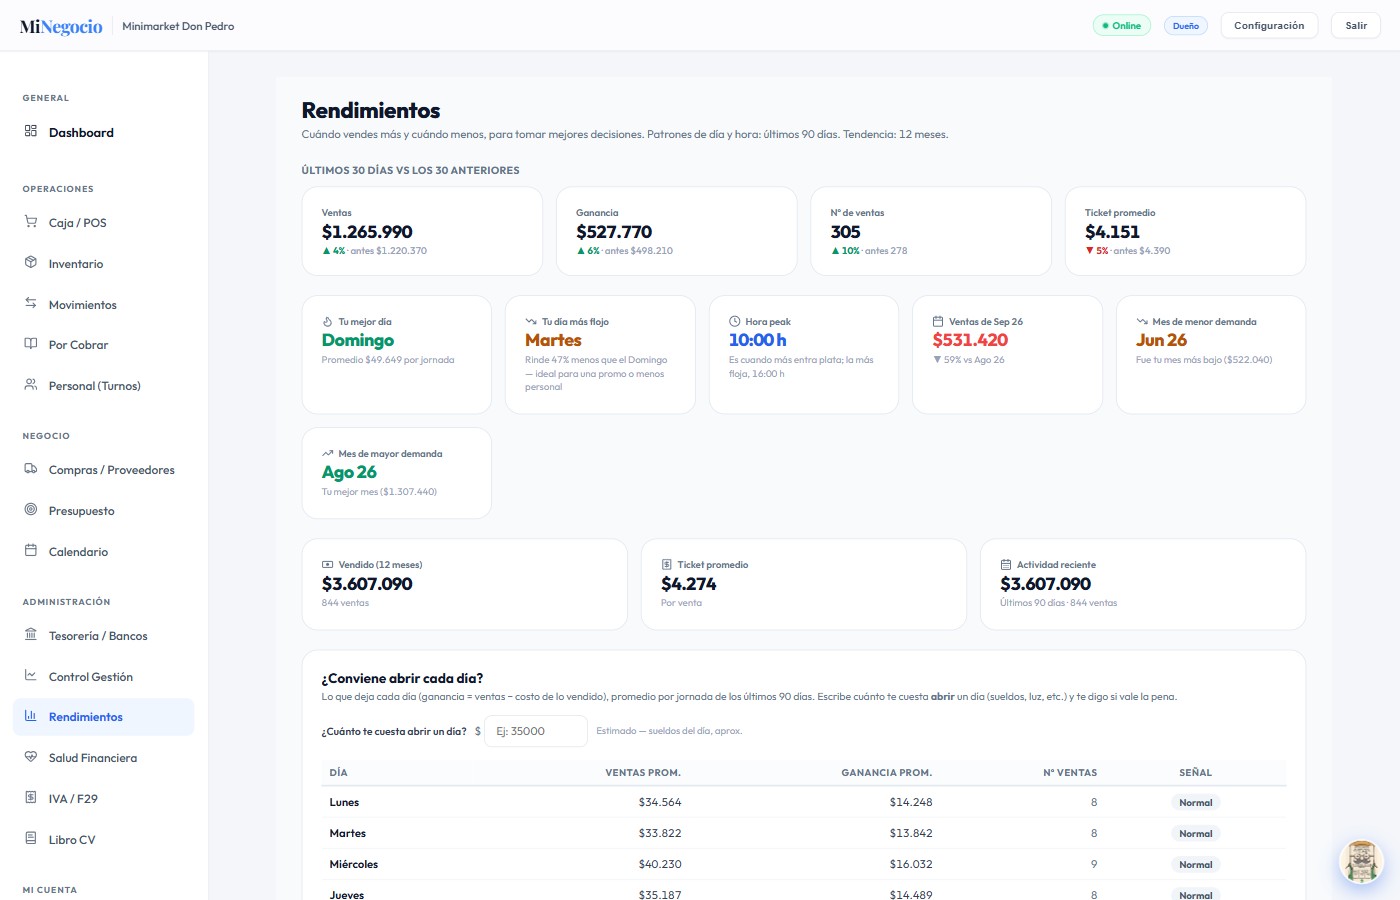1400x900 pixels.
Task: Click the Mes de mayor demanda Ago 26 value
Action: pos(349,472)
